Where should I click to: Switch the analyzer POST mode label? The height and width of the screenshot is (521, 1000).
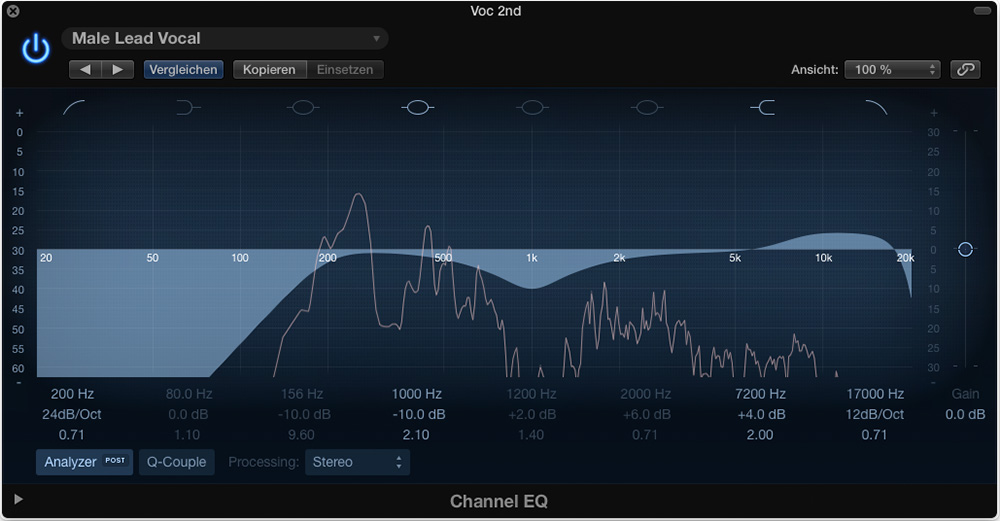tap(115, 460)
